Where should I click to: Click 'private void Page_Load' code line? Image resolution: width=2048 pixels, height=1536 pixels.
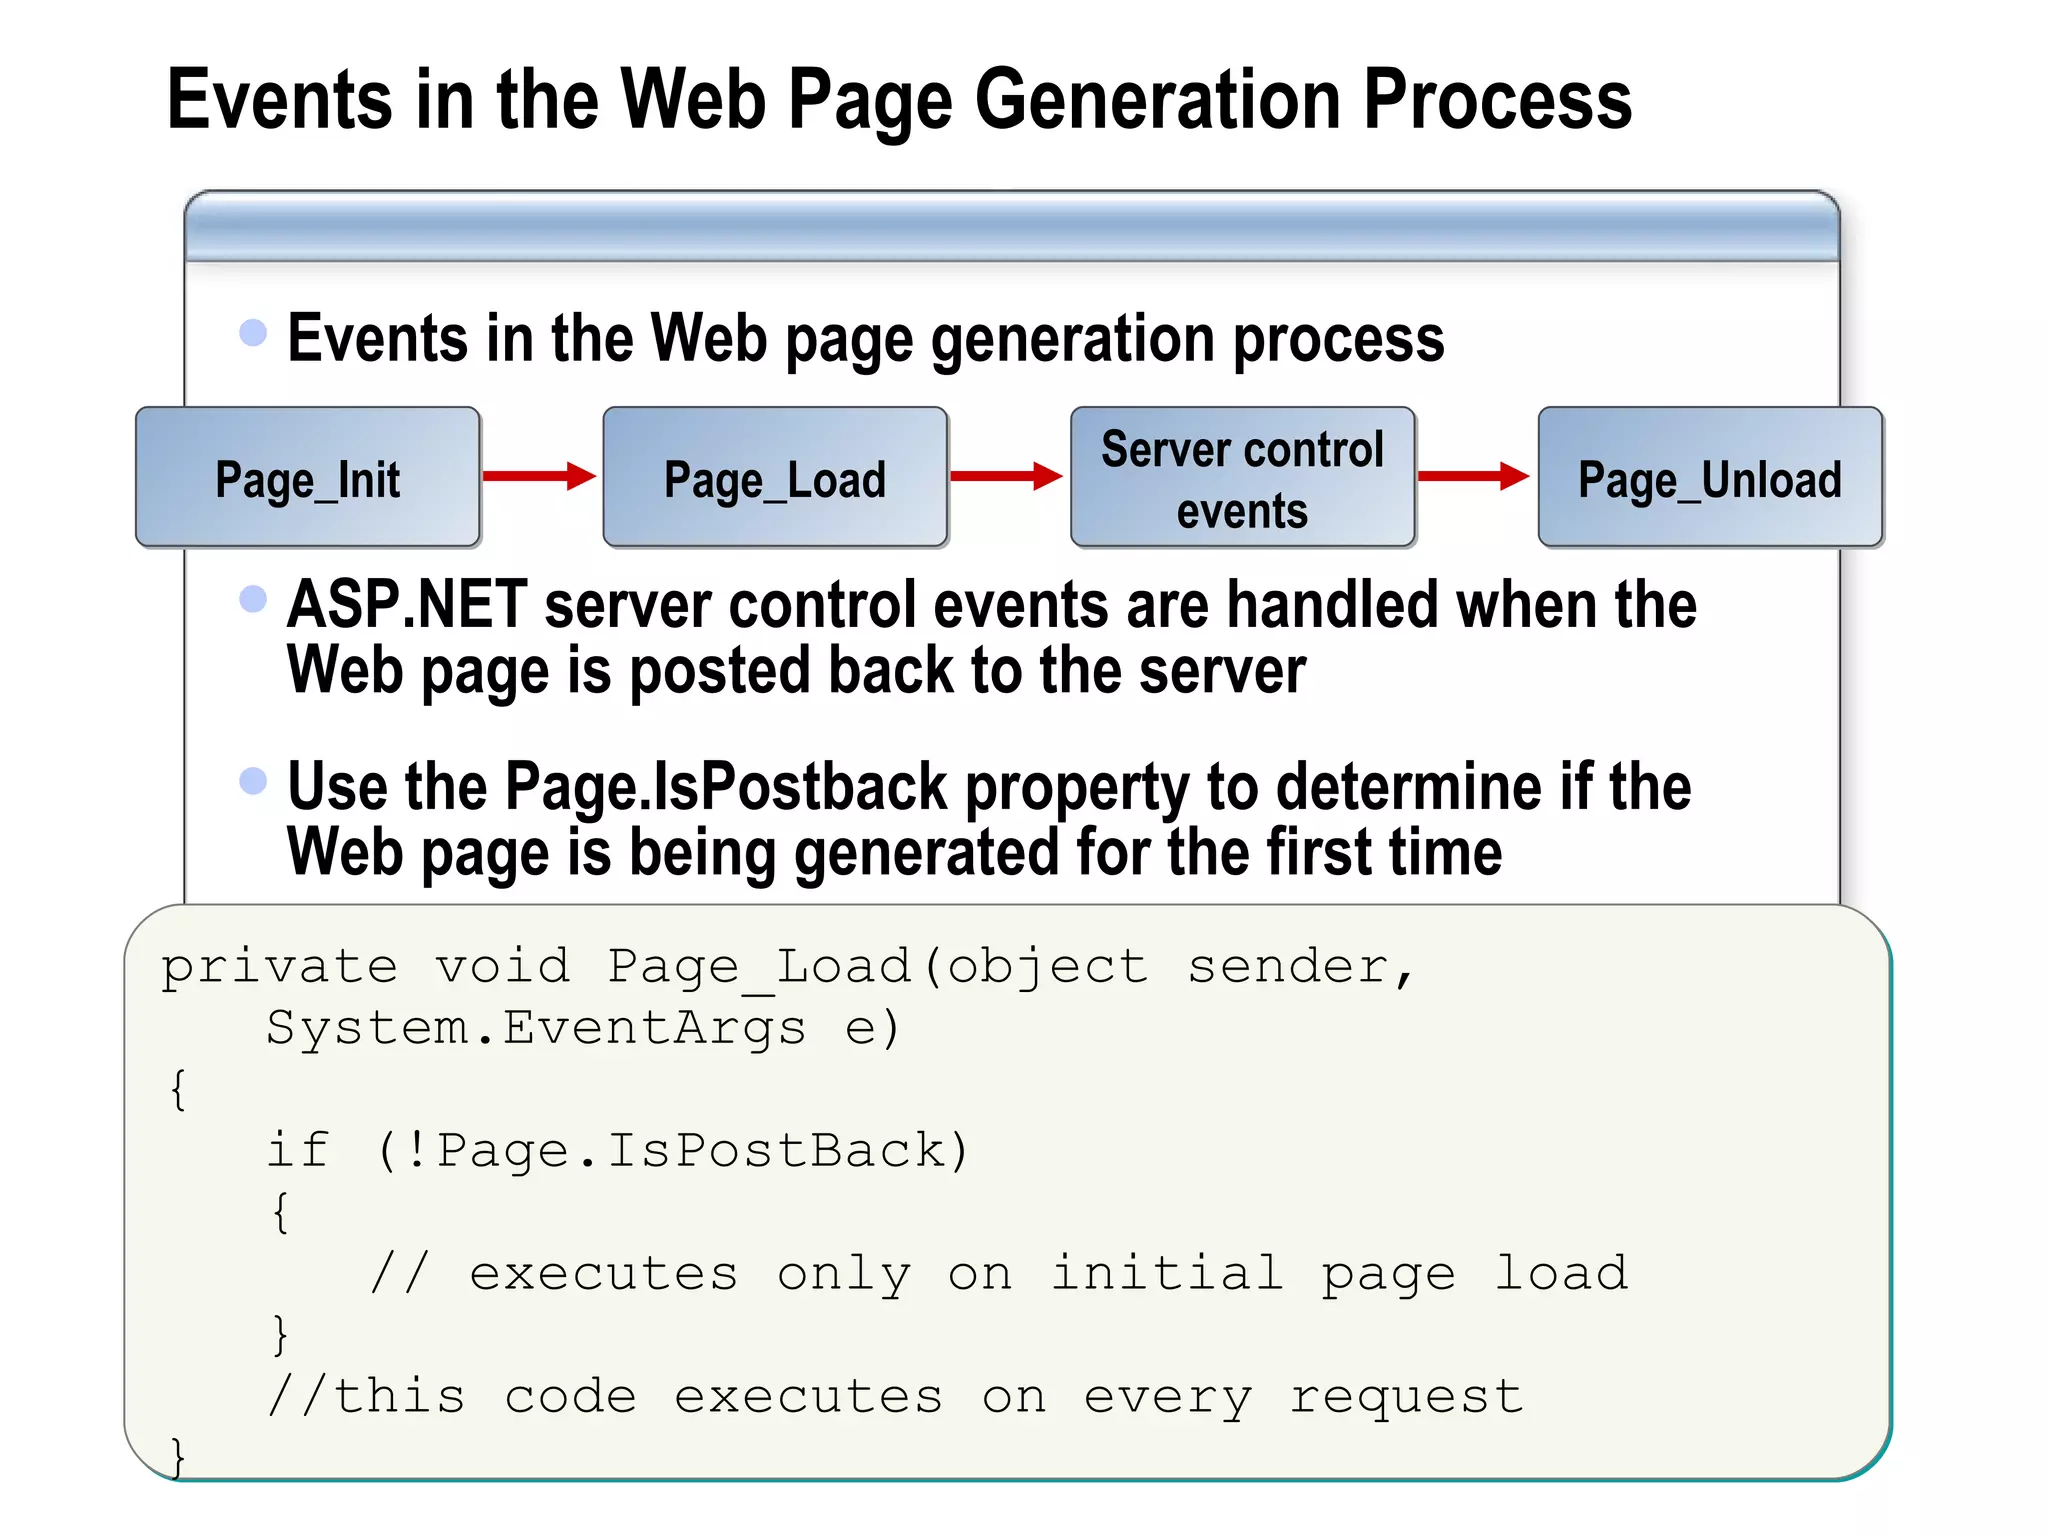[x=788, y=967]
